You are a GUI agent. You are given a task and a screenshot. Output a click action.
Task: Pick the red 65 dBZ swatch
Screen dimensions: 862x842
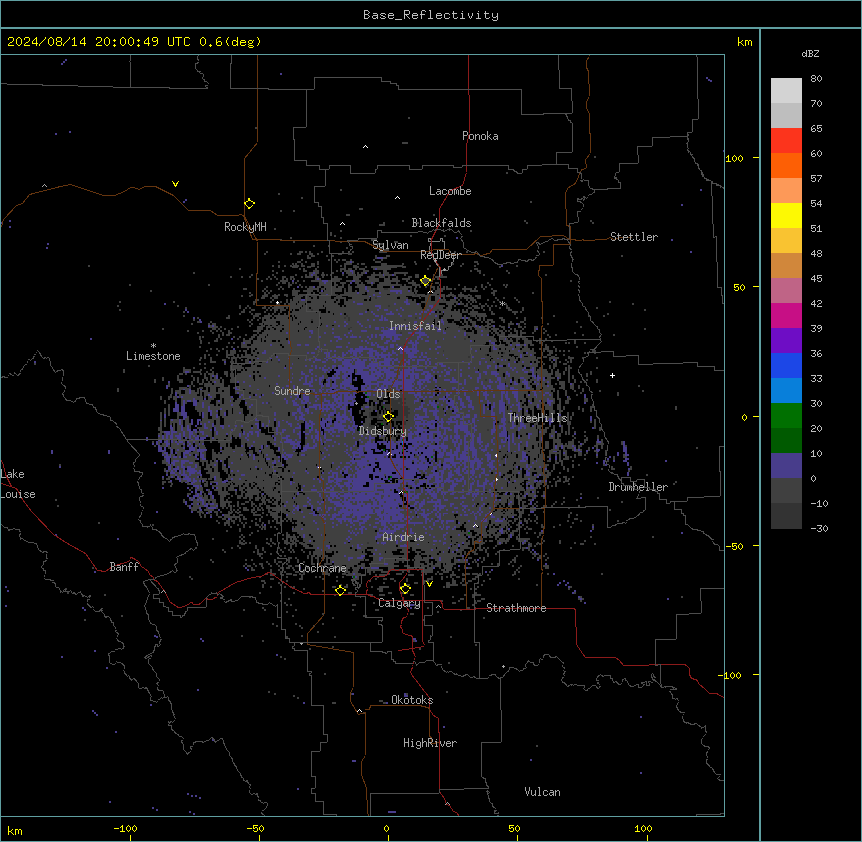coord(786,141)
